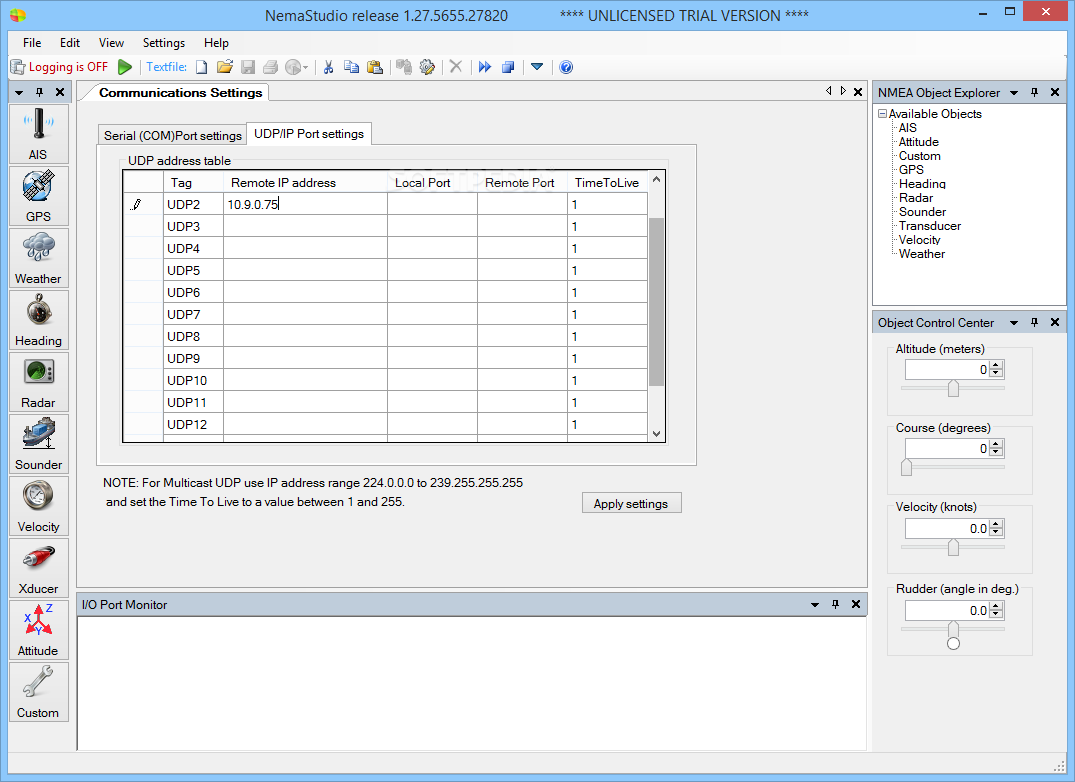The image size is (1075, 782).
Task: Create a new textfile from toolbar
Action: click(x=202, y=67)
